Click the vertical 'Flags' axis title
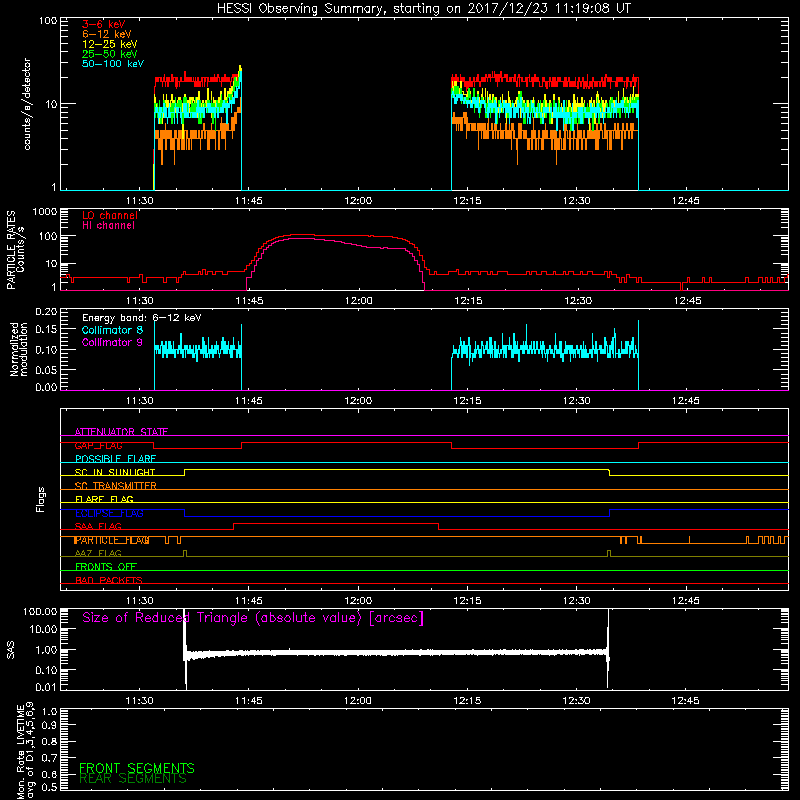Image resolution: width=800 pixels, height=800 pixels. click(41, 499)
